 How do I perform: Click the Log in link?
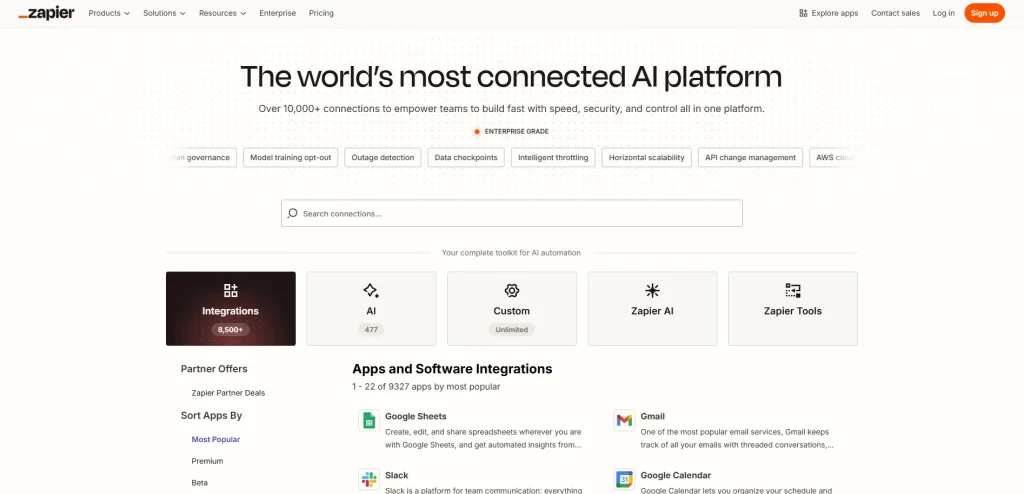(944, 13)
